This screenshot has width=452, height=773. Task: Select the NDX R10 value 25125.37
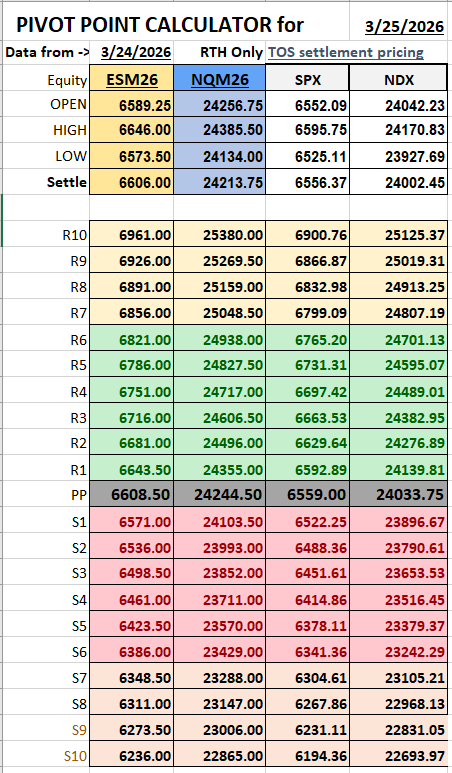pyautogui.click(x=399, y=234)
